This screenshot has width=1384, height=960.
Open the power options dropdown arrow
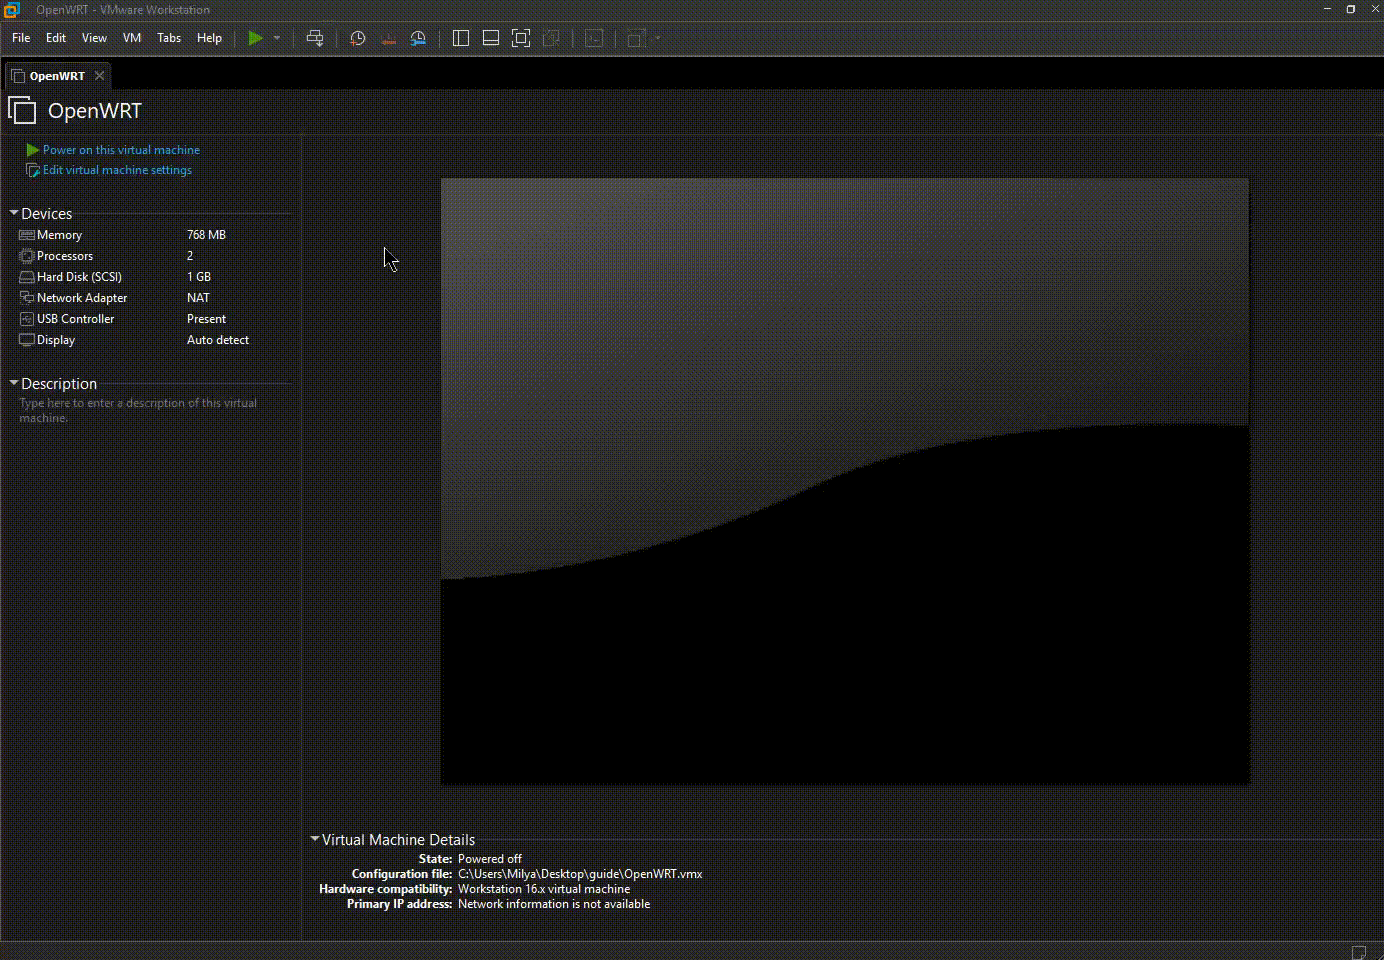pyautogui.click(x=277, y=38)
